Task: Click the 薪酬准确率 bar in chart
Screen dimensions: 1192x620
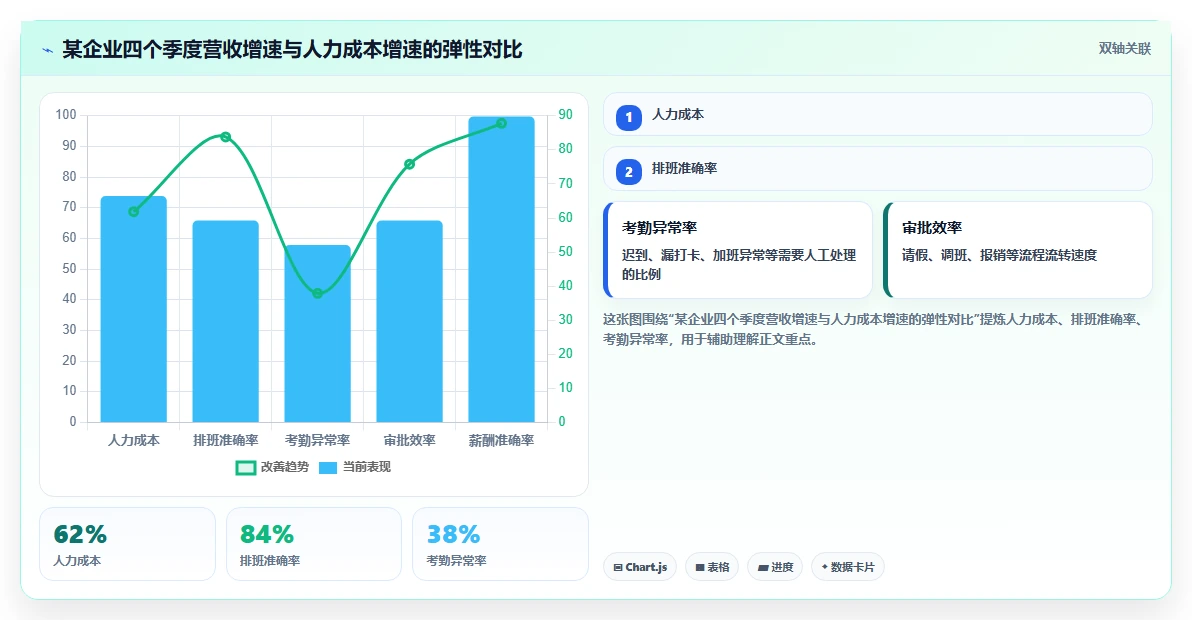Action: tap(502, 270)
